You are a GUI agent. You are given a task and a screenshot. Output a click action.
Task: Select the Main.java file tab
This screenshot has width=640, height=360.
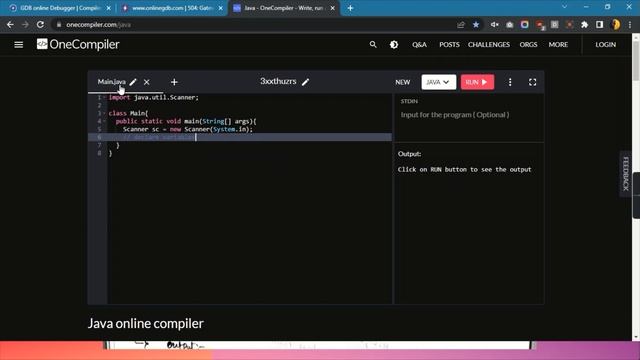pos(111,82)
